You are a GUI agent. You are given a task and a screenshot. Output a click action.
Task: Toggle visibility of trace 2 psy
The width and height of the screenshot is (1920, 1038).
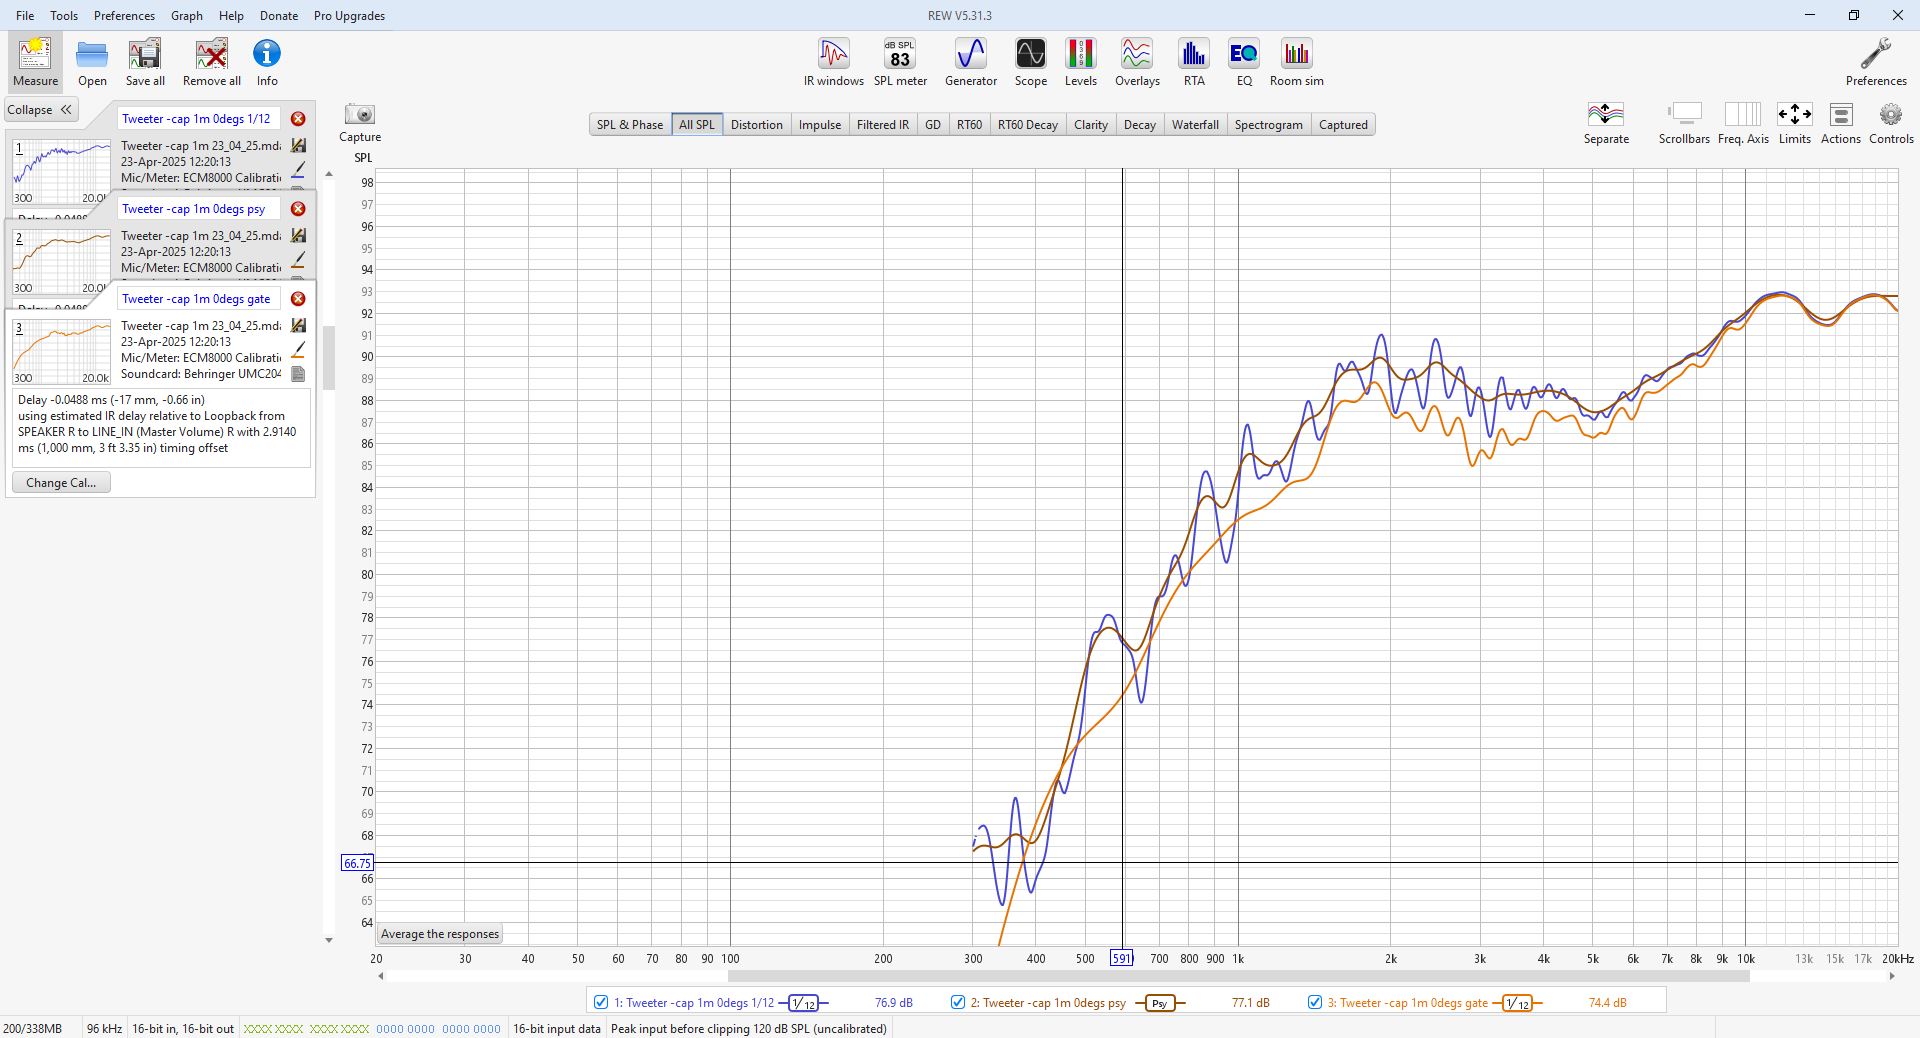(x=958, y=1002)
